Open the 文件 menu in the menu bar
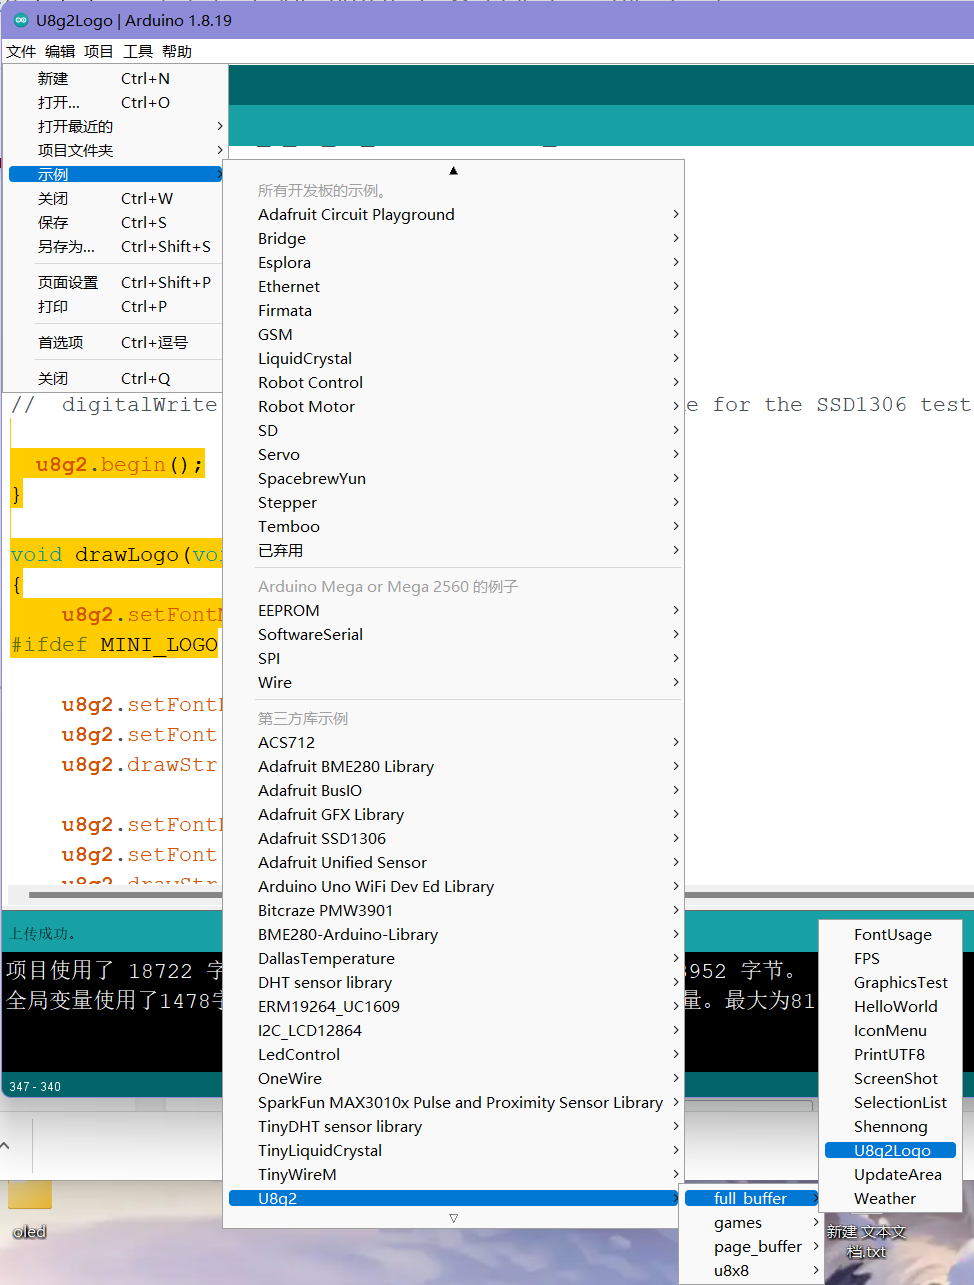The image size is (974, 1285). click(21, 51)
